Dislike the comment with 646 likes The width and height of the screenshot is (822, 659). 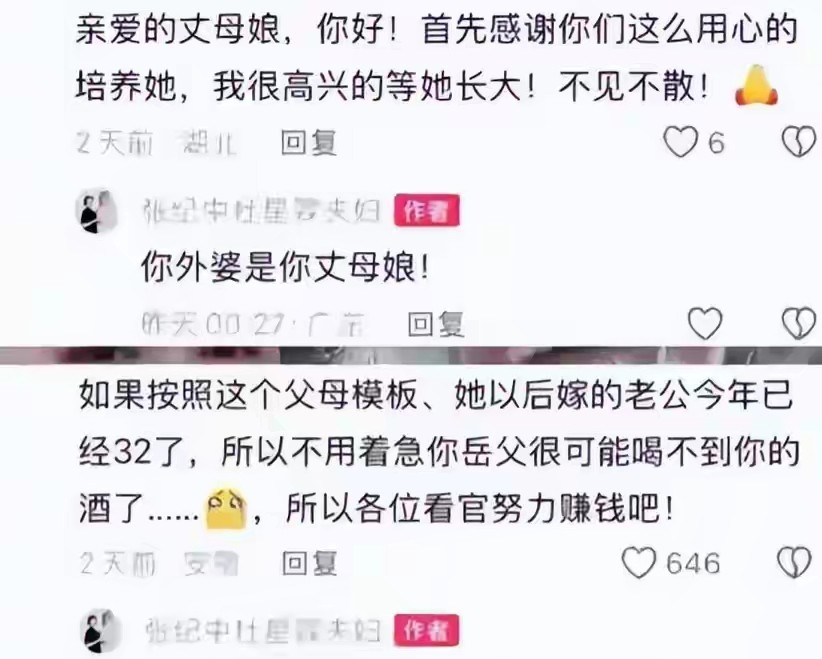pos(794,563)
